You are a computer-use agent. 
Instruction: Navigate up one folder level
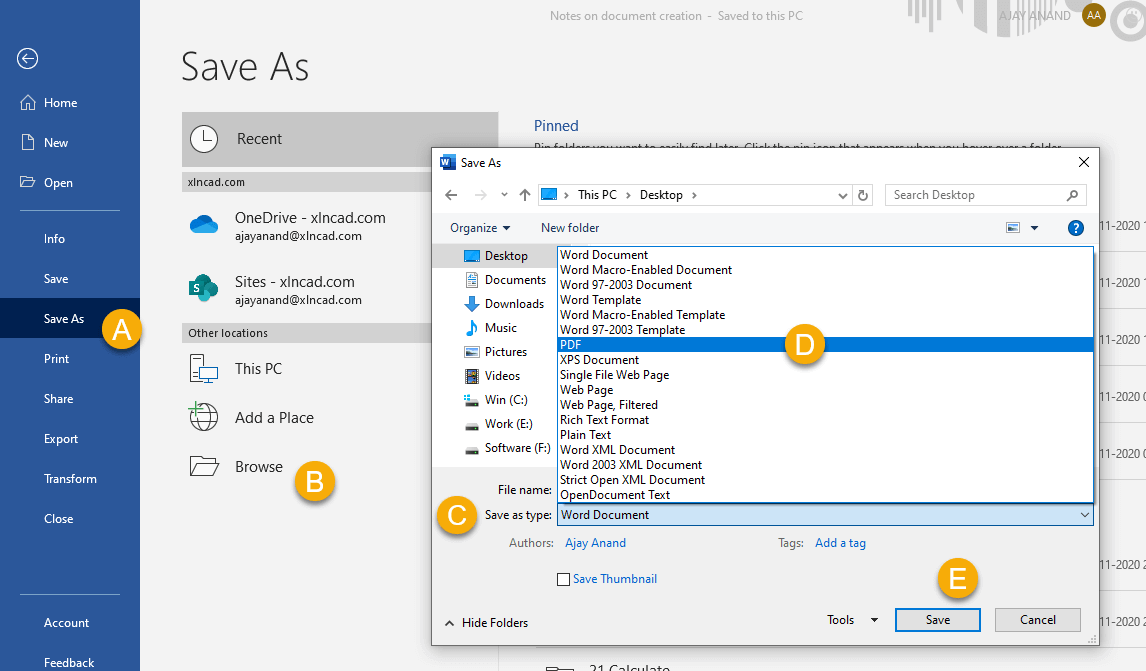(524, 194)
